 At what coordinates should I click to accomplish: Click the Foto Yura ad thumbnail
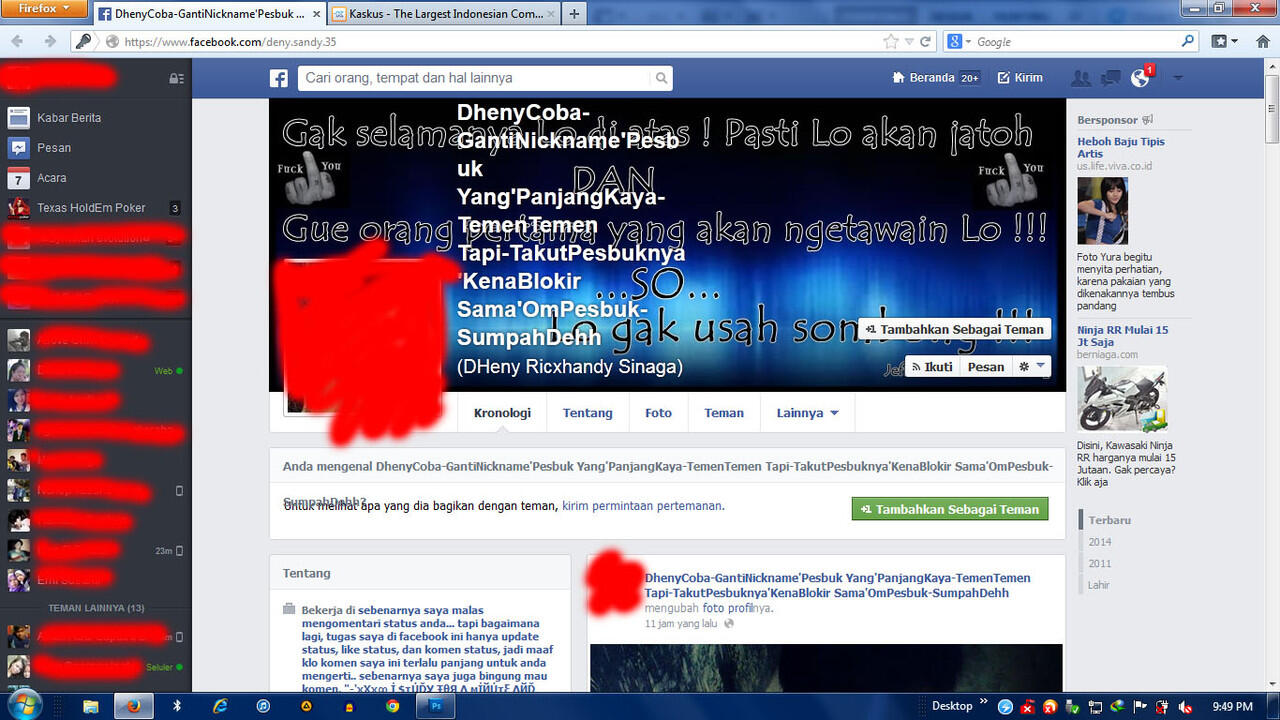1102,211
